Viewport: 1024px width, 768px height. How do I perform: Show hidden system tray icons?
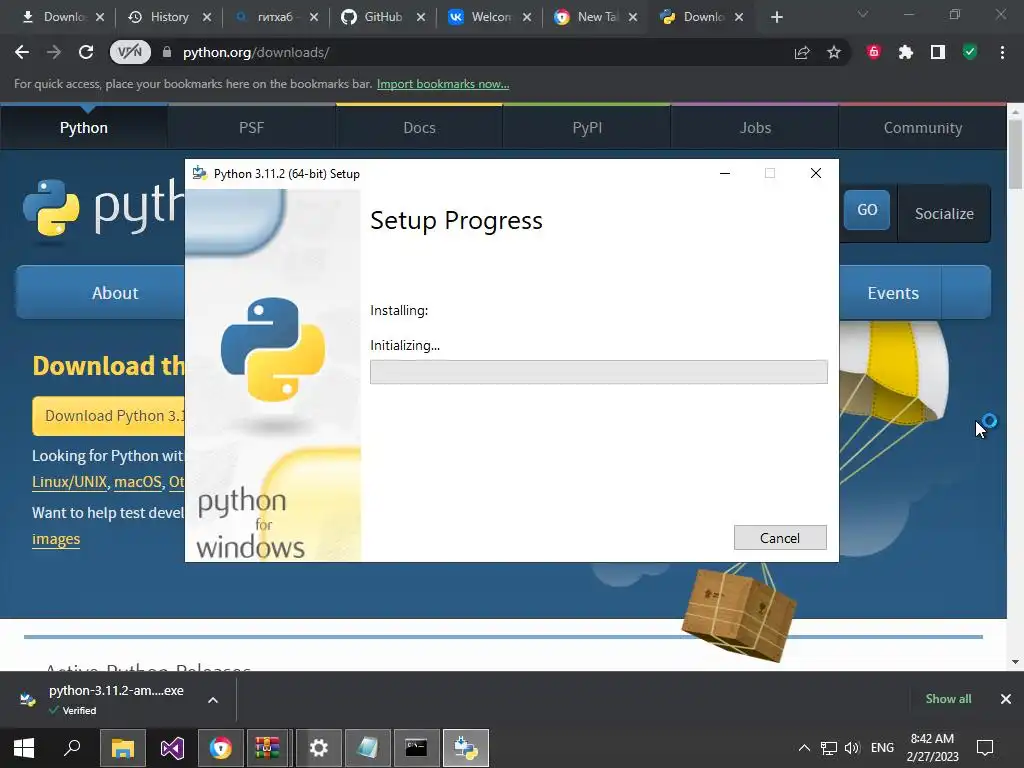[x=805, y=748]
